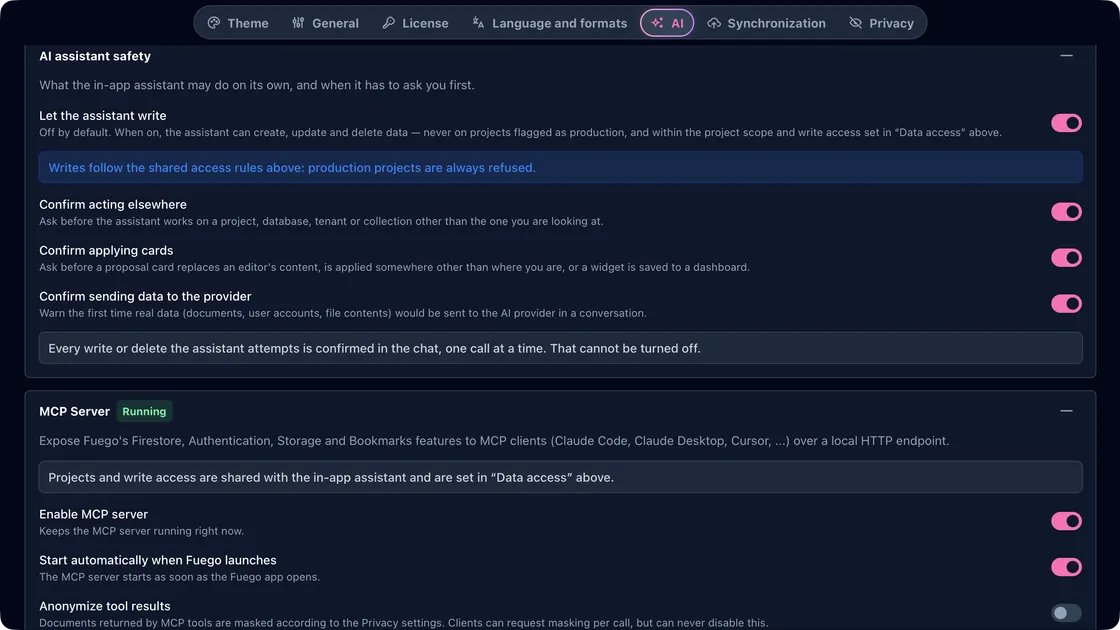Click the 'Confirm sending data to the provider' label
This screenshot has width=1120, height=630.
click(145, 296)
